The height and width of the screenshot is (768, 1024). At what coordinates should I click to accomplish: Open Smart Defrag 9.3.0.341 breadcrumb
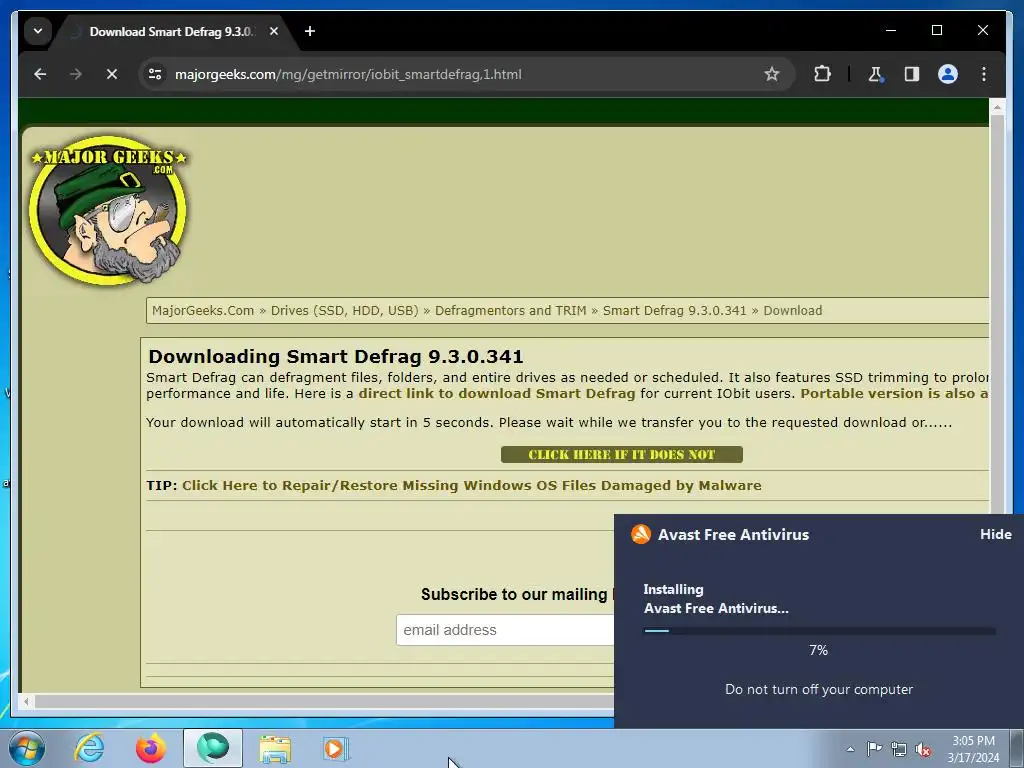pyautogui.click(x=675, y=311)
